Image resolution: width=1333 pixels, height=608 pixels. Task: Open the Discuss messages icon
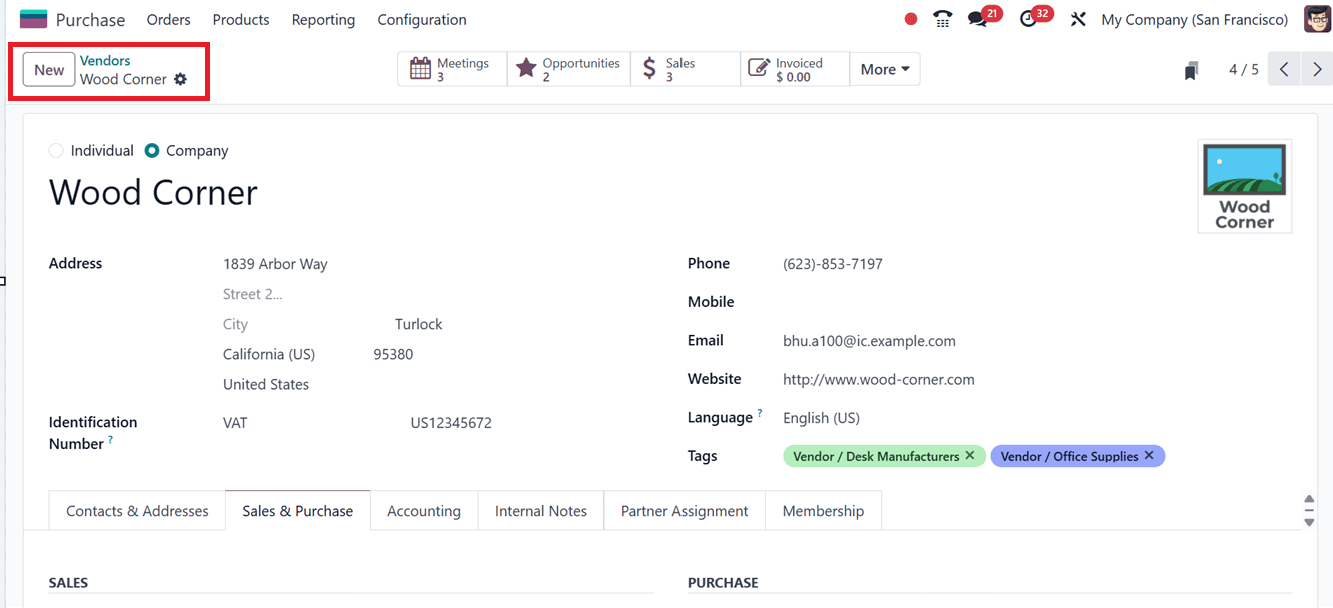coord(978,18)
